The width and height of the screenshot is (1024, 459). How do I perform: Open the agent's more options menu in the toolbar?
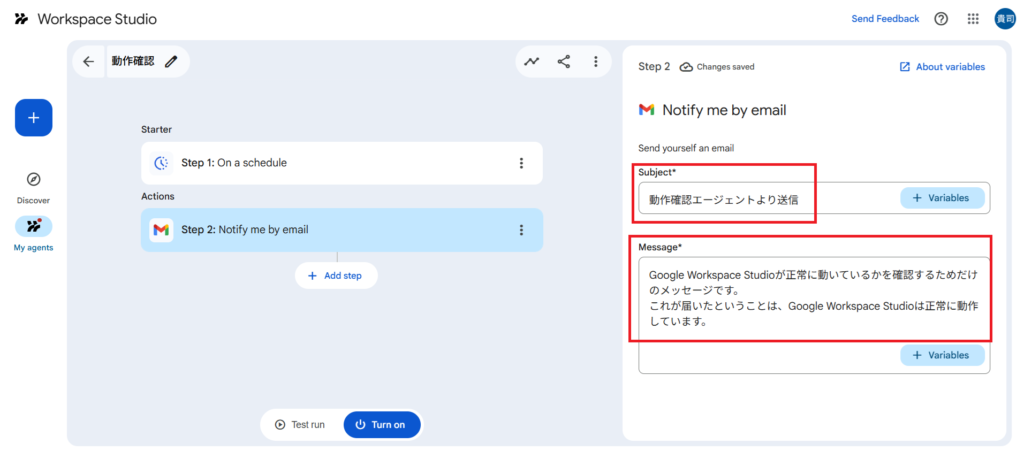[596, 62]
